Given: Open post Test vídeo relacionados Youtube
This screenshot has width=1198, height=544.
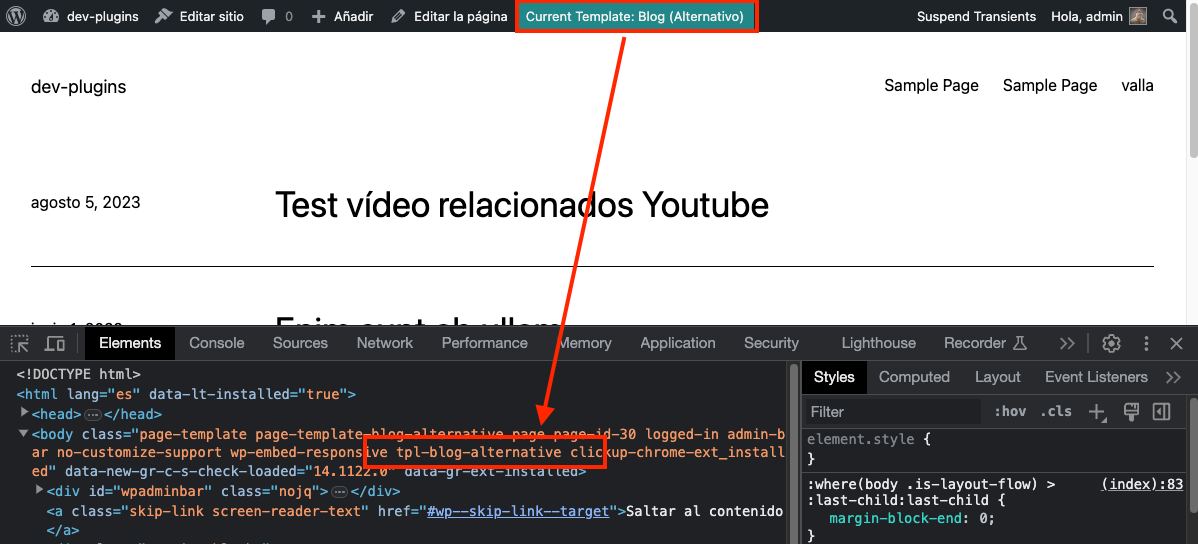Looking at the screenshot, I should (521, 205).
